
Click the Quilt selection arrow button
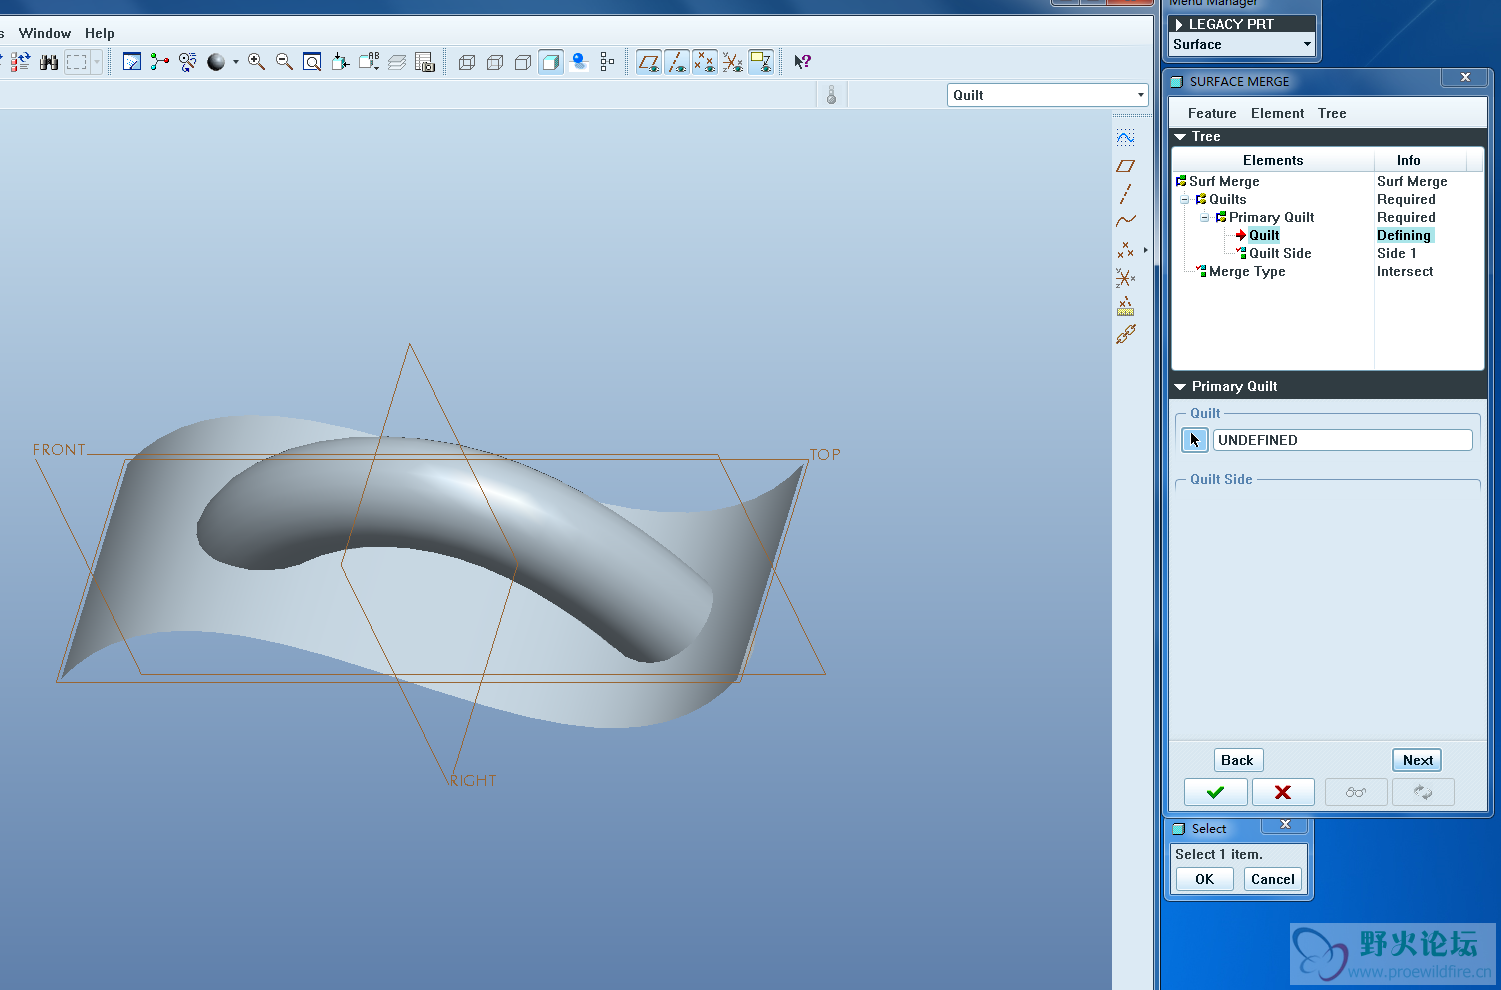pyautogui.click(x=1194, y=440)
